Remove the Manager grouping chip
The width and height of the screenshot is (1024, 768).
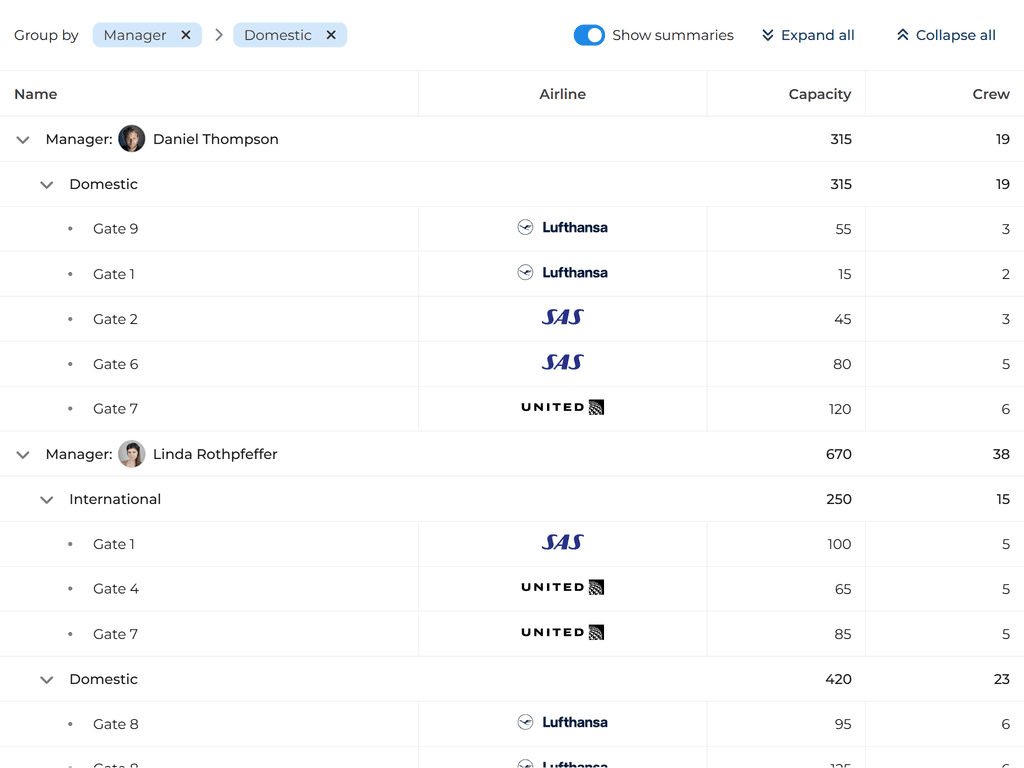pos(186,35)
